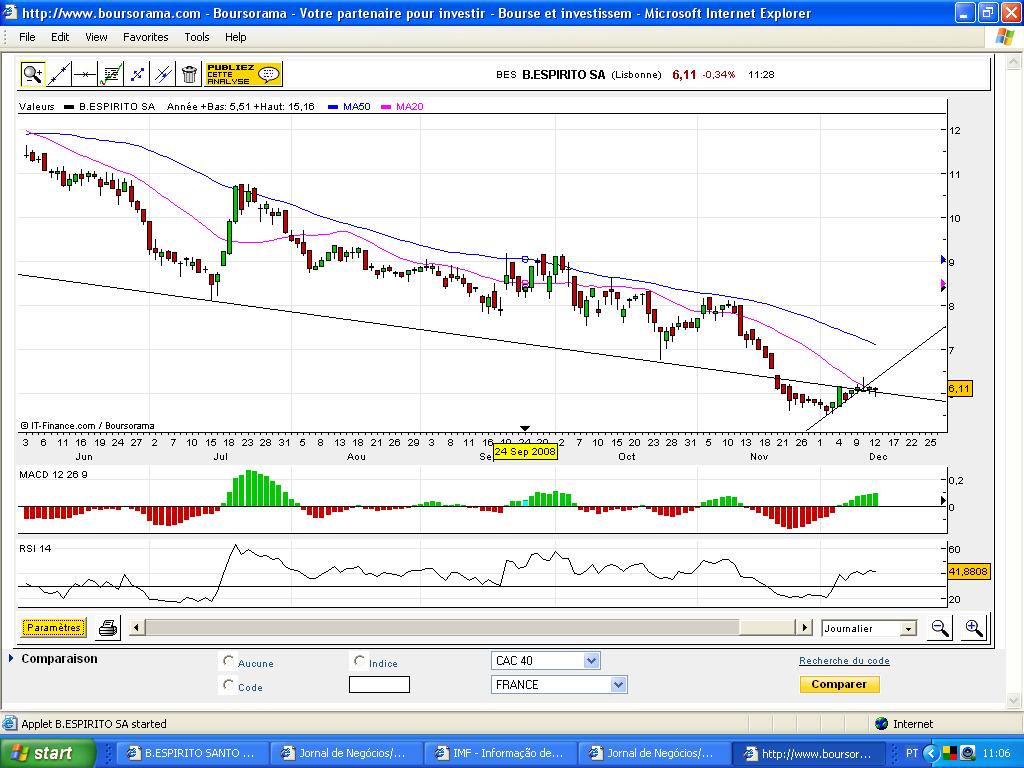Switch to the boursorama taskbar window

tap(810, 753)
